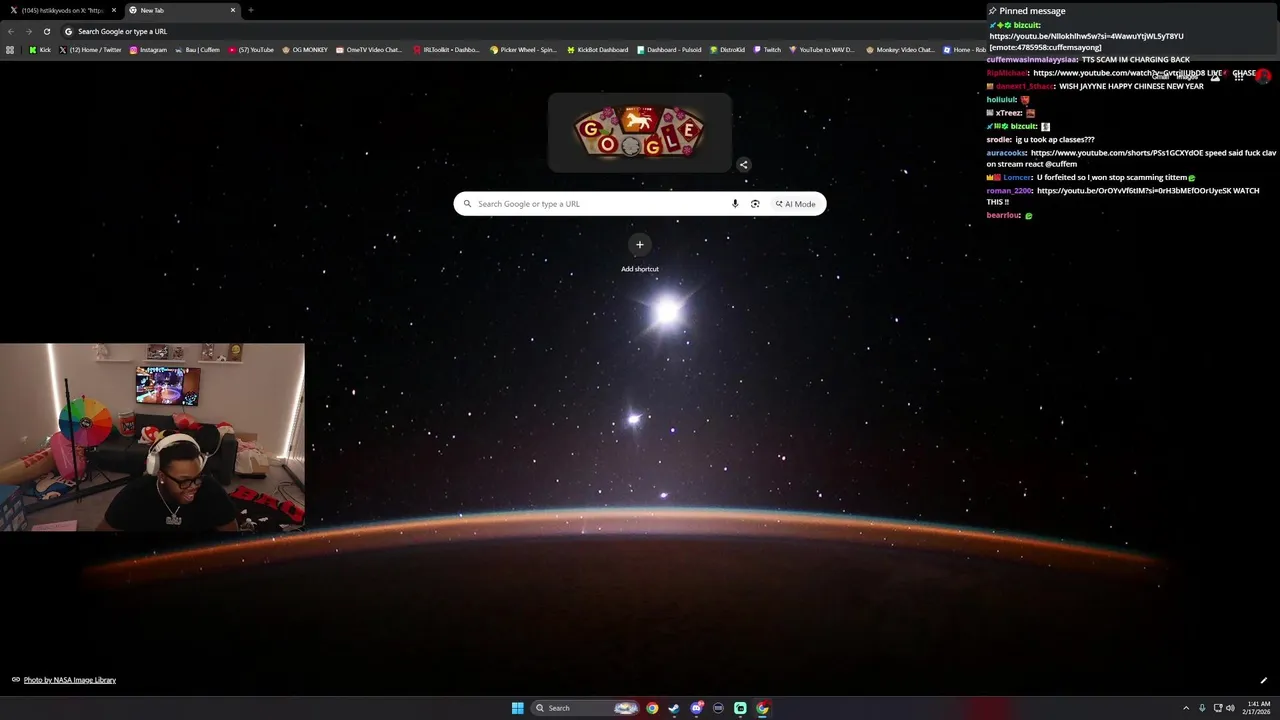1280x720 pixels.
Task: Open the Bau | Cuffem bookmark
Action: tap(197, 49)
